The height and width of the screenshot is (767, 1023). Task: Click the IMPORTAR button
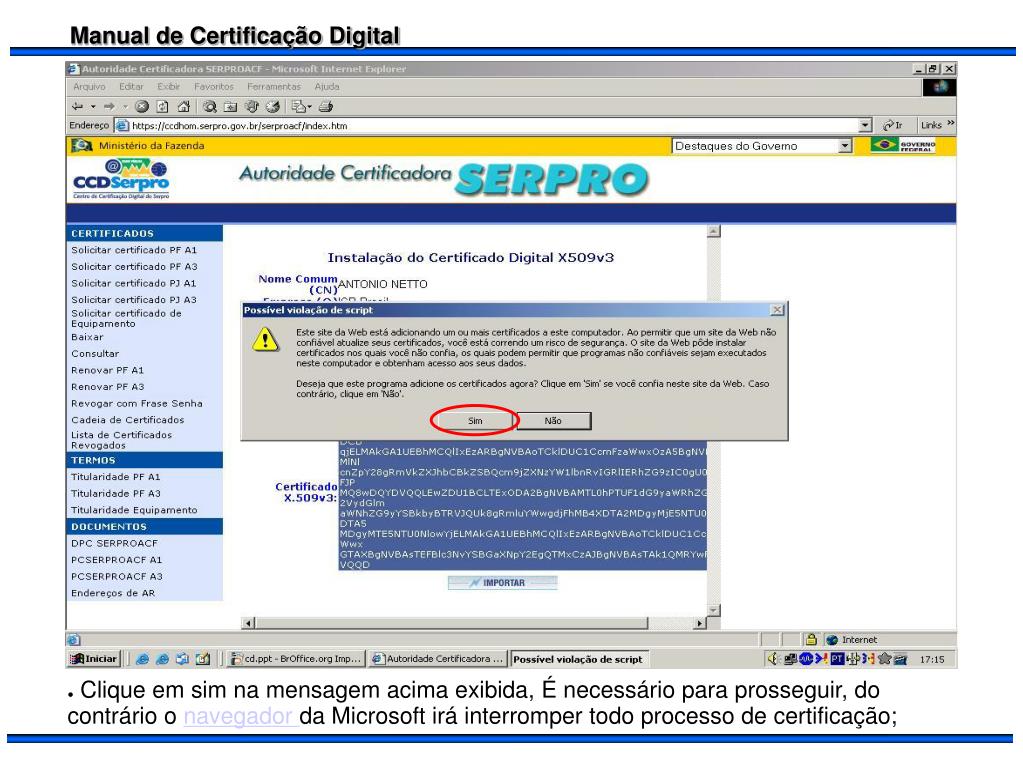[x=502, y=582]
